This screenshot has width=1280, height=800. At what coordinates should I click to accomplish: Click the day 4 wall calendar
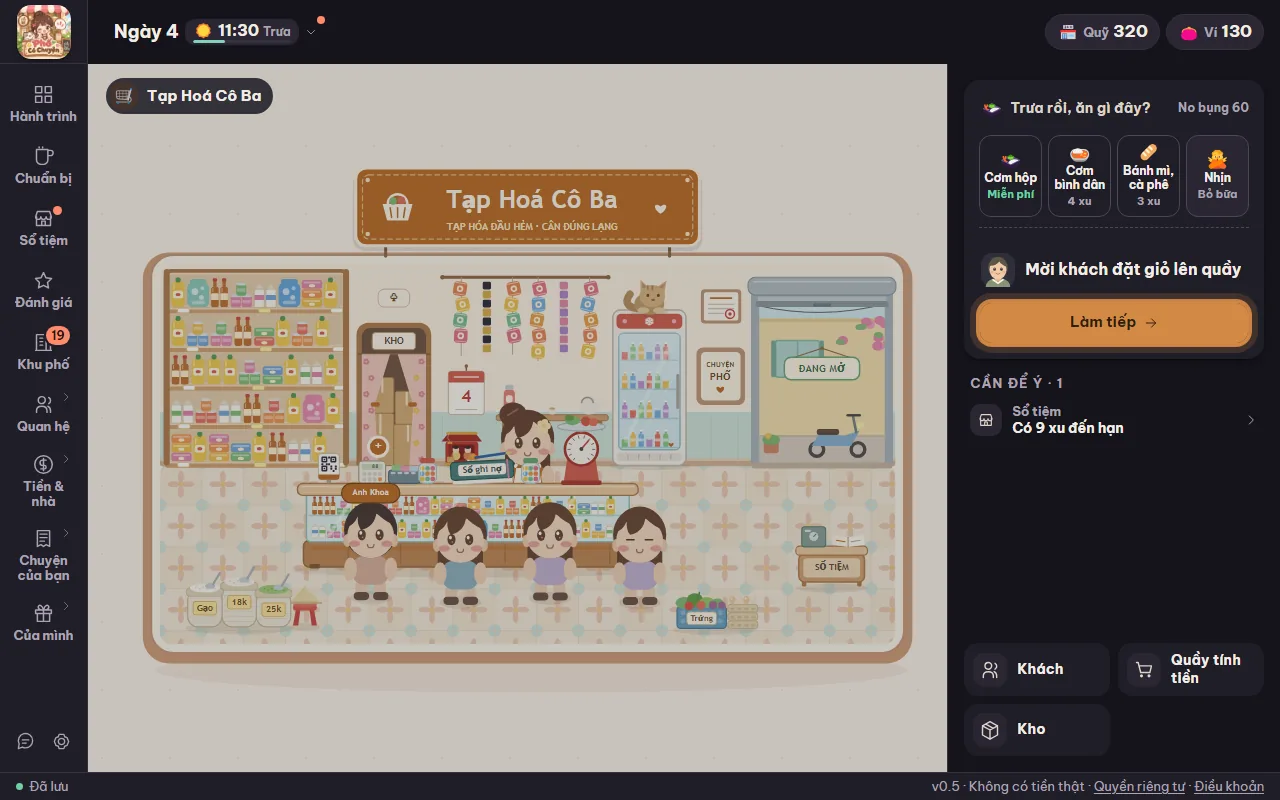click(x=466, y=391)
